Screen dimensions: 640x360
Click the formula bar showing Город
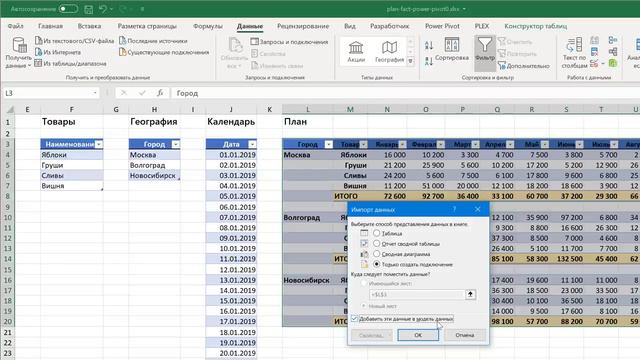click(x=404, y=93)
